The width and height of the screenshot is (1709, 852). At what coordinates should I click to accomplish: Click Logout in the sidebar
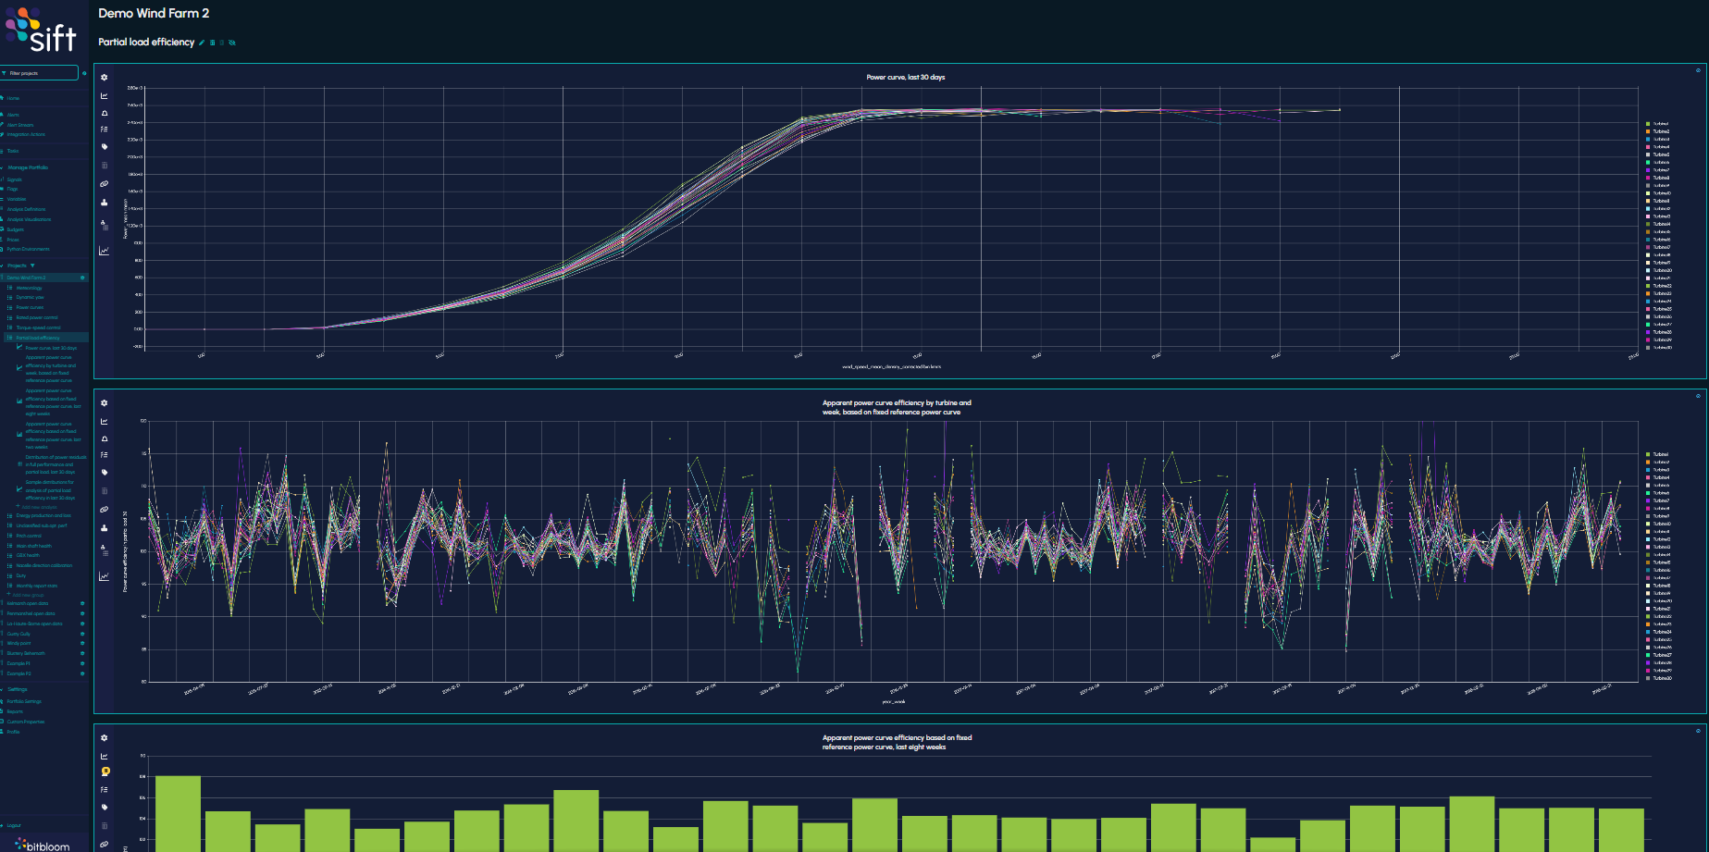click(13, 826)
